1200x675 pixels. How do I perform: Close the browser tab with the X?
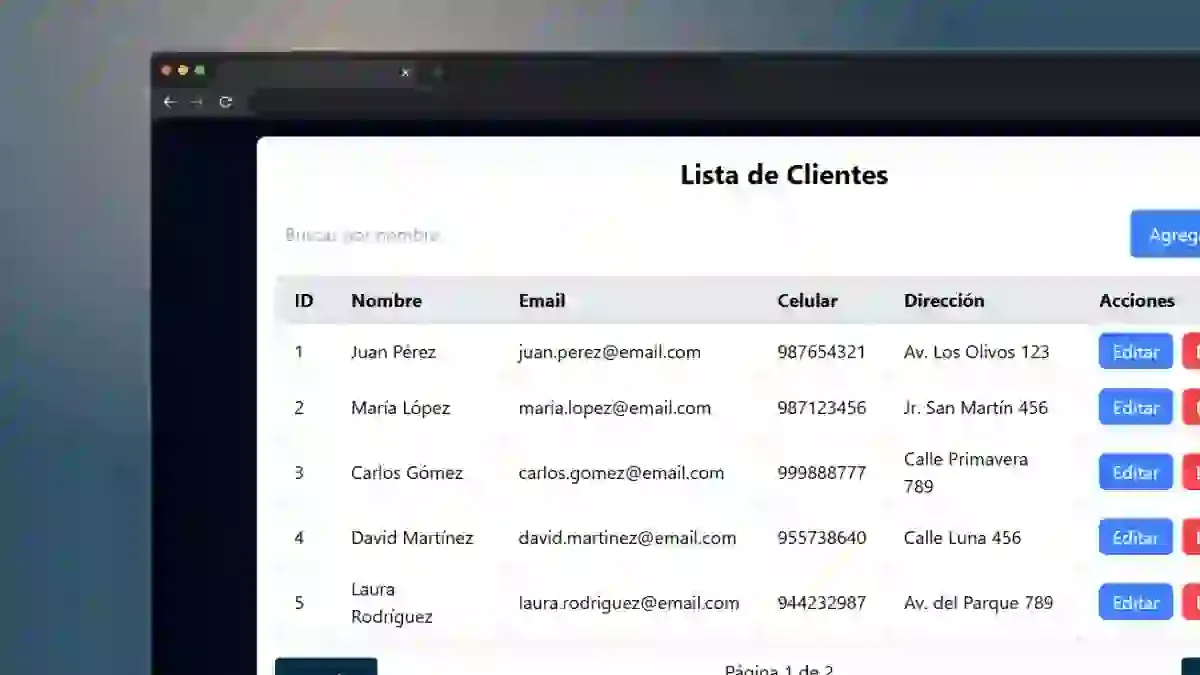click(405, 72)
